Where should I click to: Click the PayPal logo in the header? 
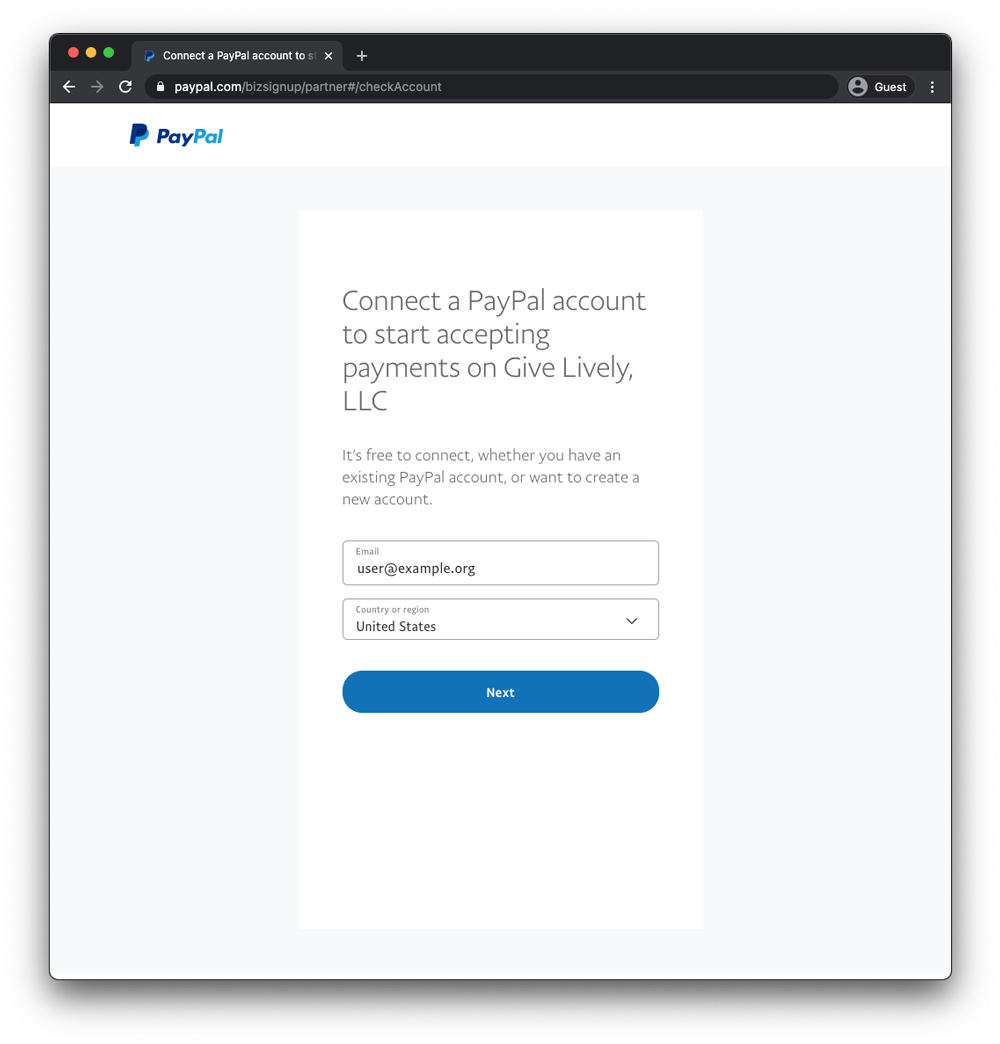pos(176,135)
